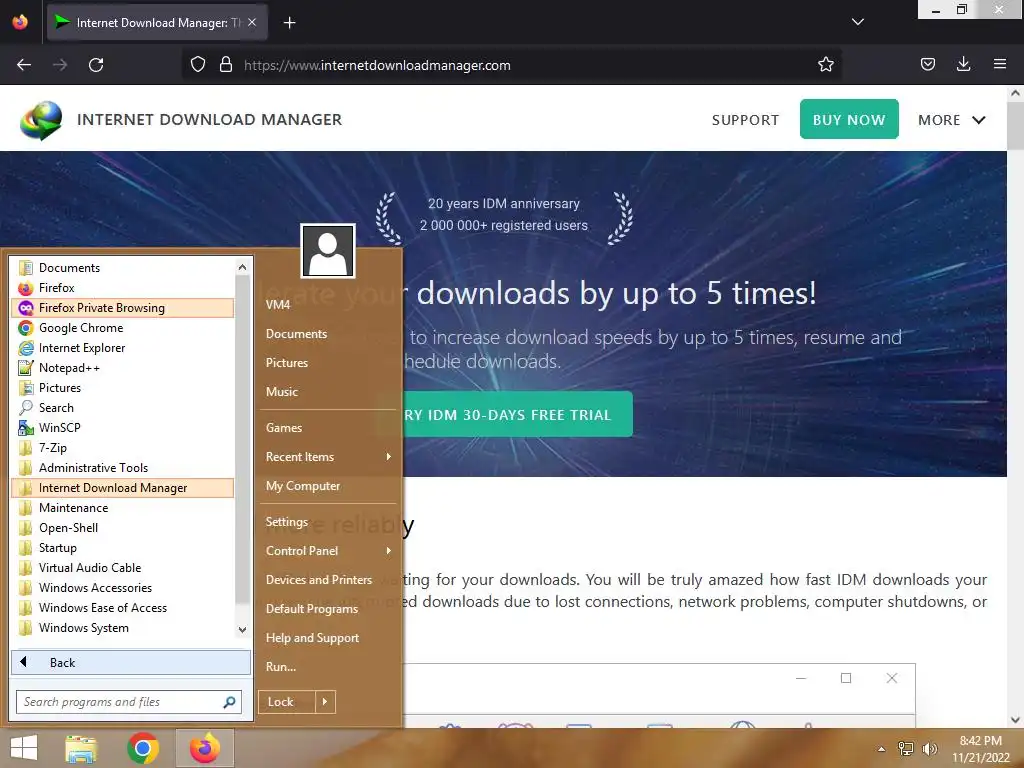Expand the Administrative Tools folder
Viewport: 1024px width, 768px height.
tap(122, 468)
